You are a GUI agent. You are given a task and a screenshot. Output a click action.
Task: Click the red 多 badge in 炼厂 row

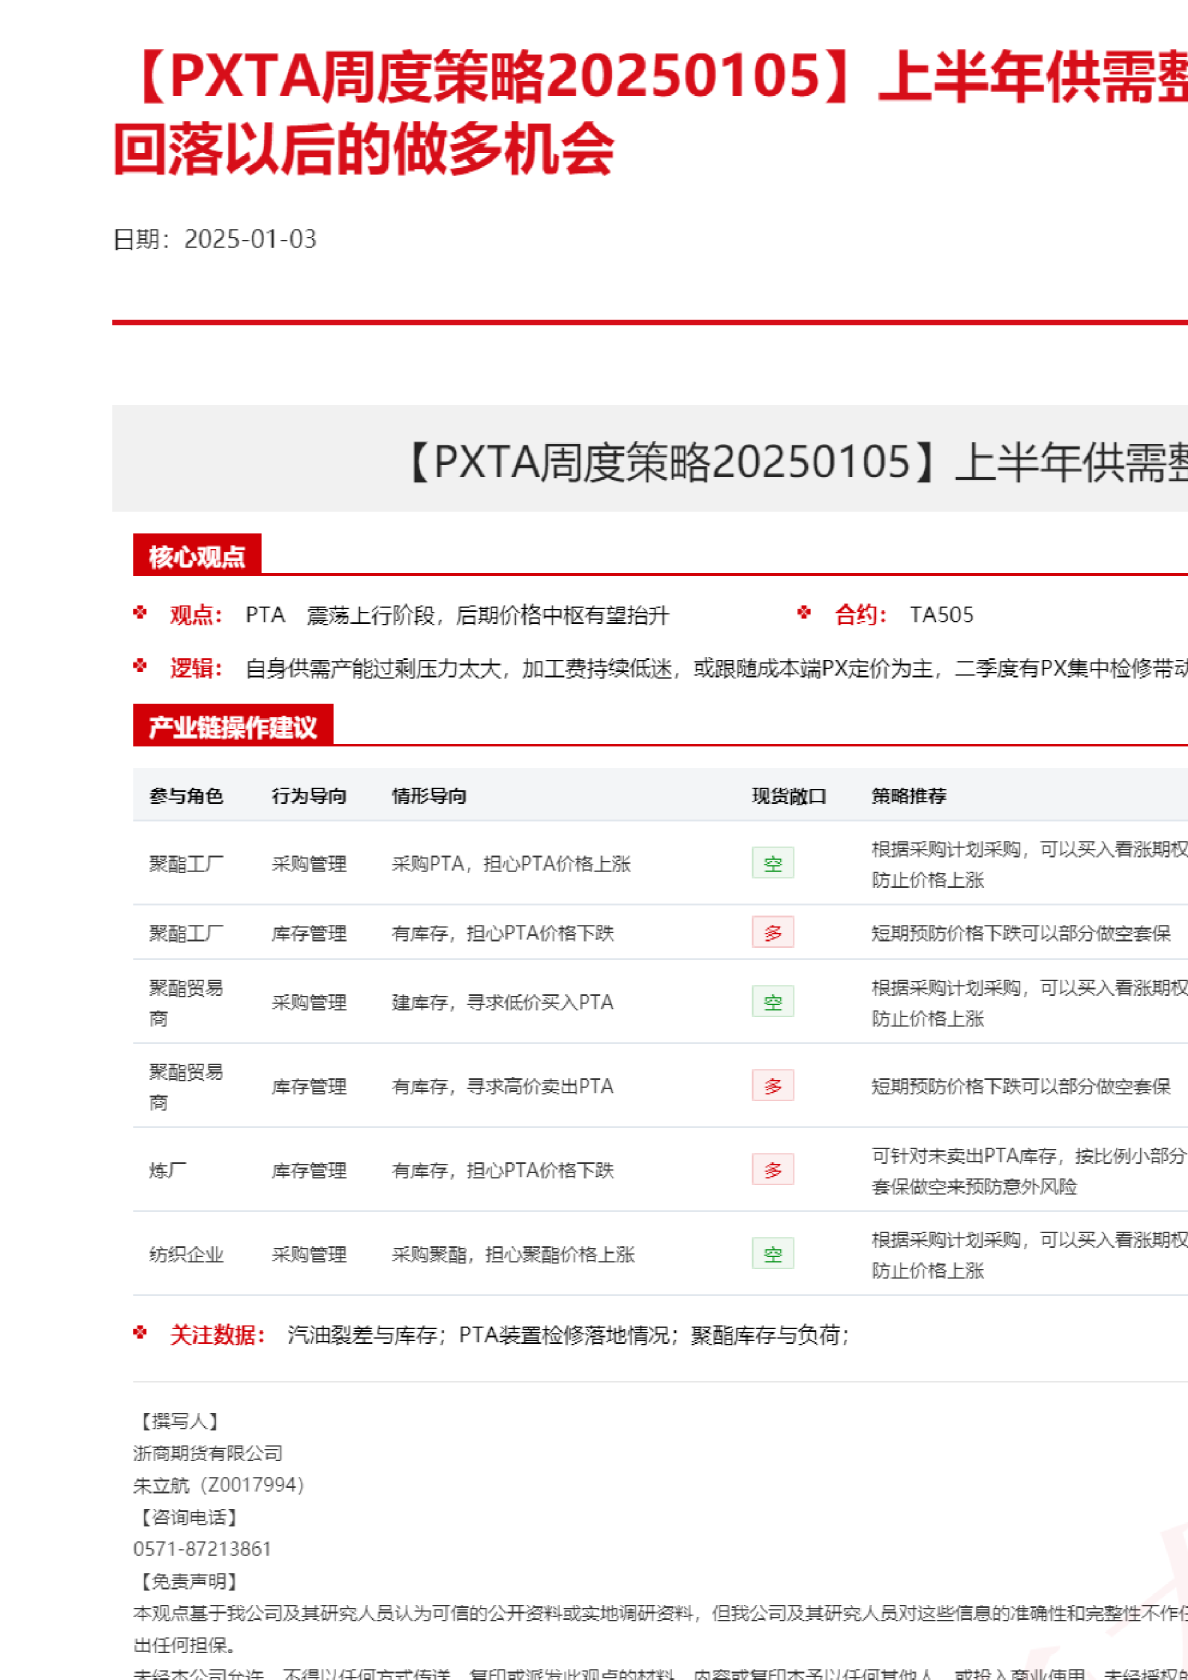click(x=772, y=1170)
